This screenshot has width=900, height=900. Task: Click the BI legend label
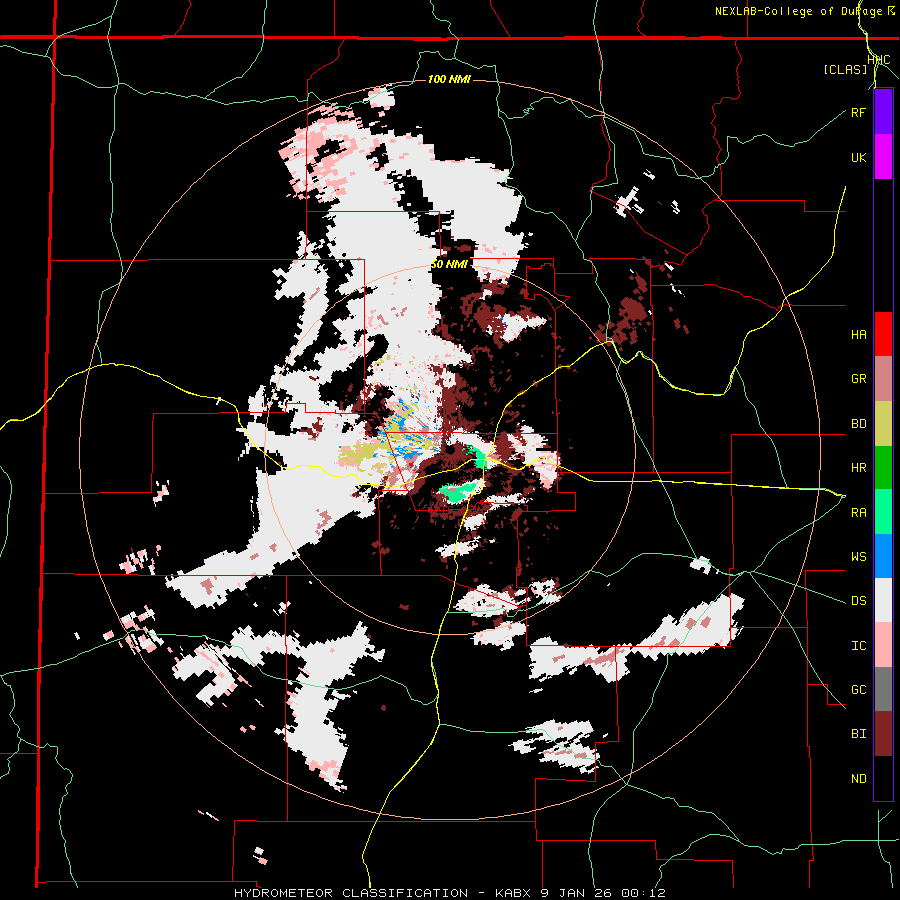coord(859,734)
